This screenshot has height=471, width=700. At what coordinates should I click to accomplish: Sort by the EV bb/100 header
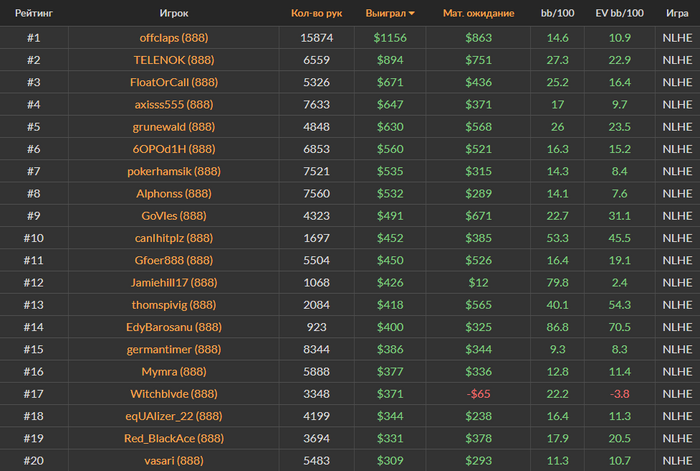pos(619,14)
